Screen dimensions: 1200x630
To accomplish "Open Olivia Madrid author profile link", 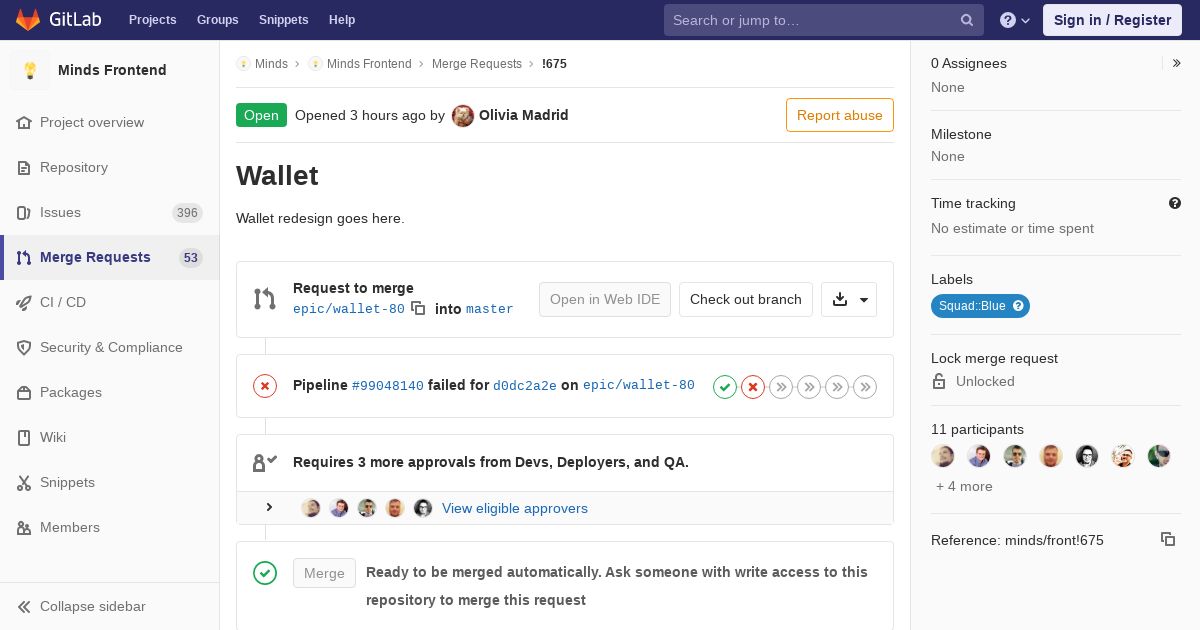I will (x=524, y=115).
